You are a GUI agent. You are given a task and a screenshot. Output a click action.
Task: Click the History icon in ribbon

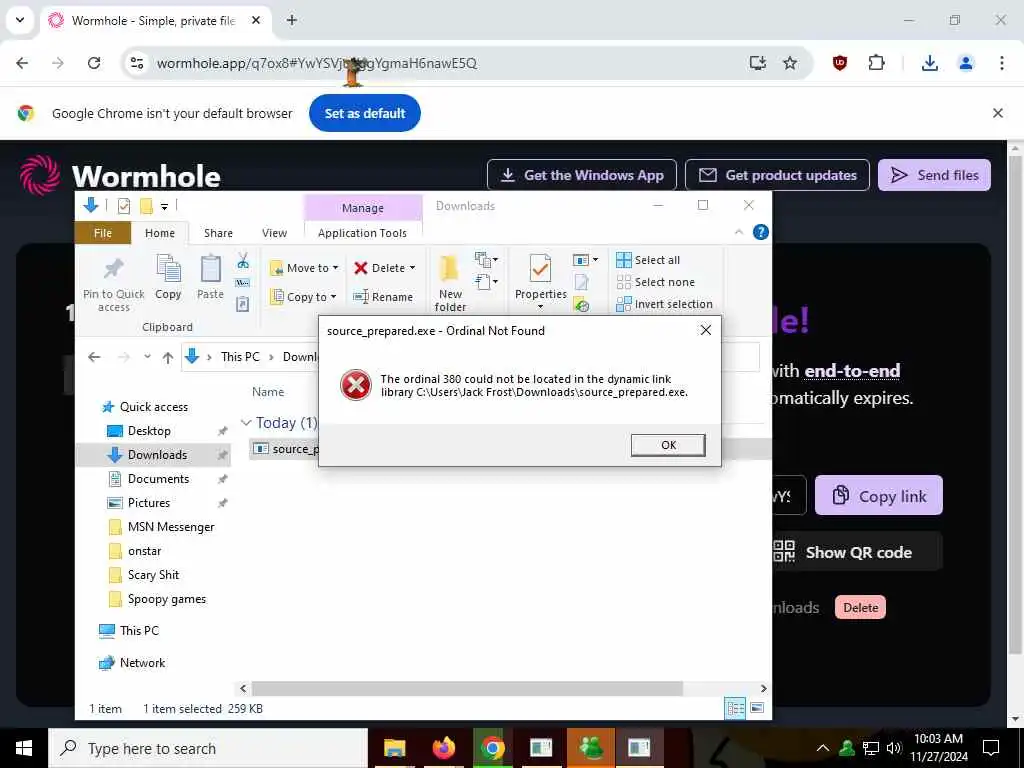pos(581,304)
